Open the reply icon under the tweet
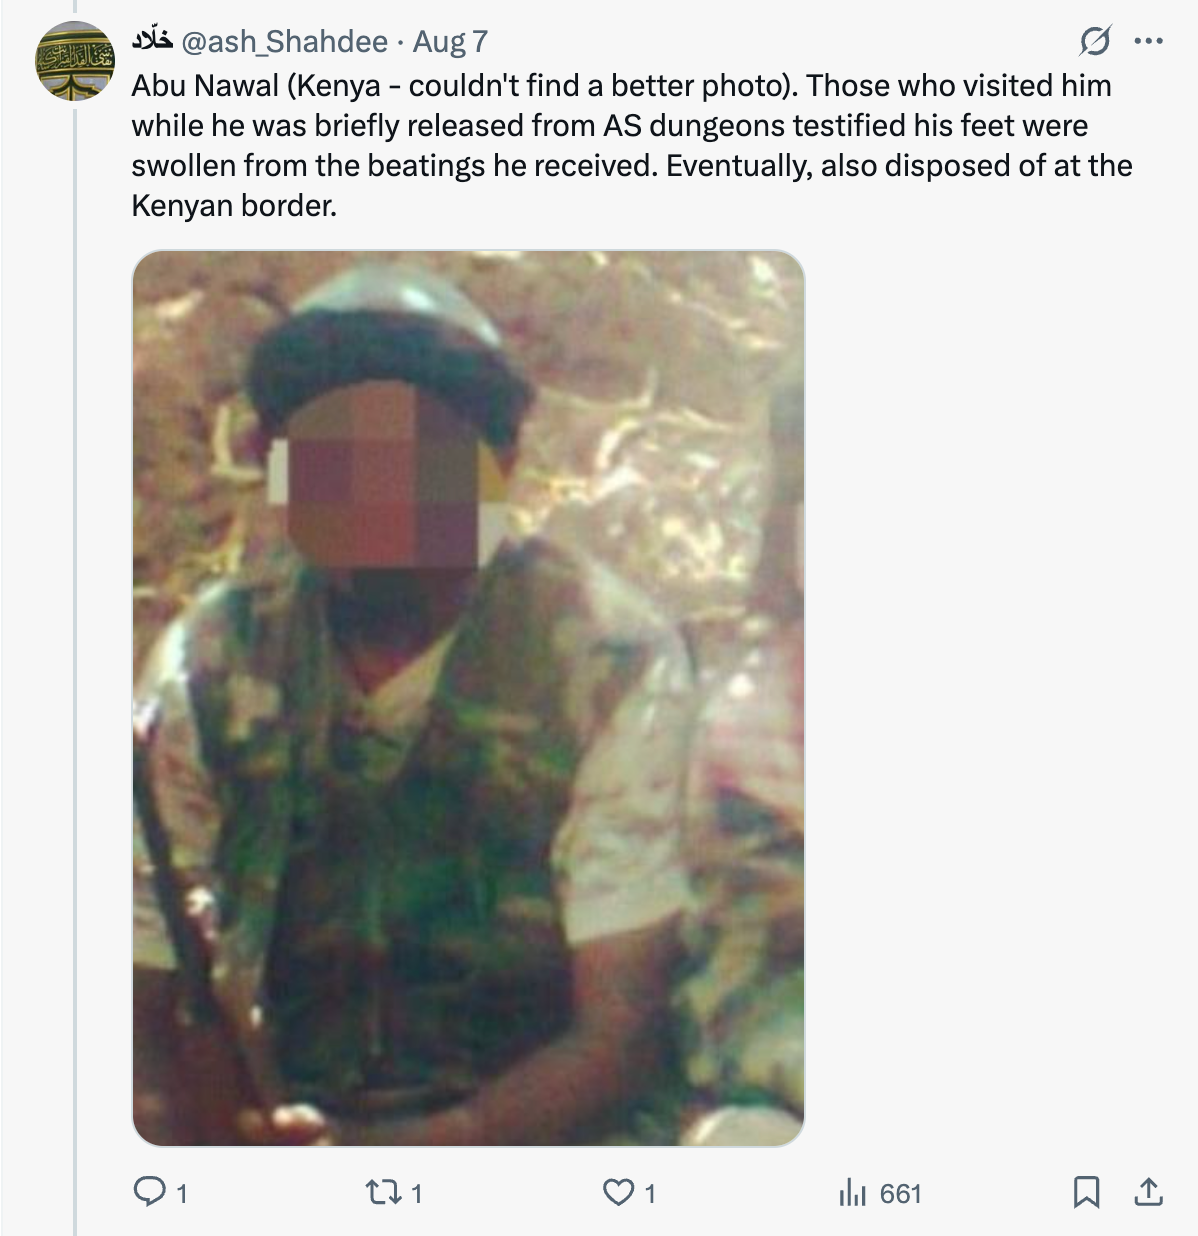 pyautogui.click(x=150, y=1191)
